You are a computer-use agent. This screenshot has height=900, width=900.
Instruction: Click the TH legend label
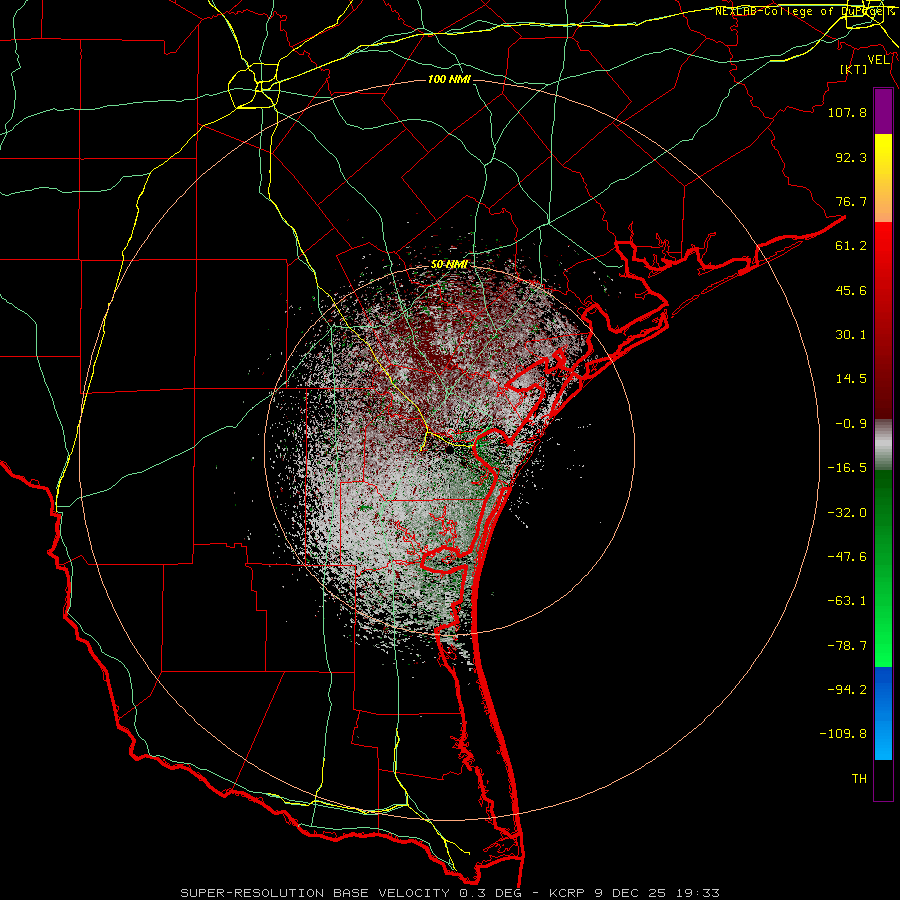(x=859, y=779)
